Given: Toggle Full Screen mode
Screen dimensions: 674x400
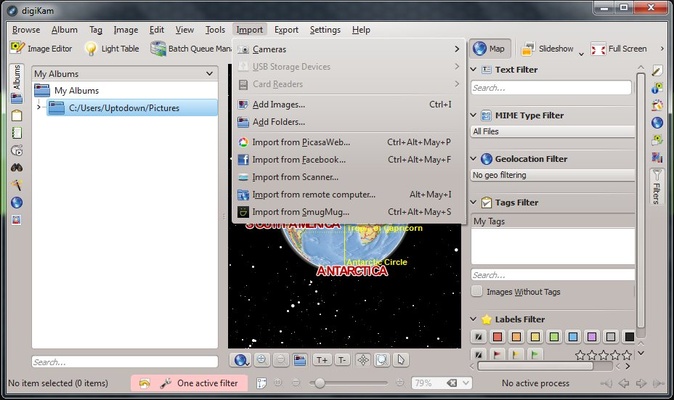Looking at the screenshot, I should [619, 49].
